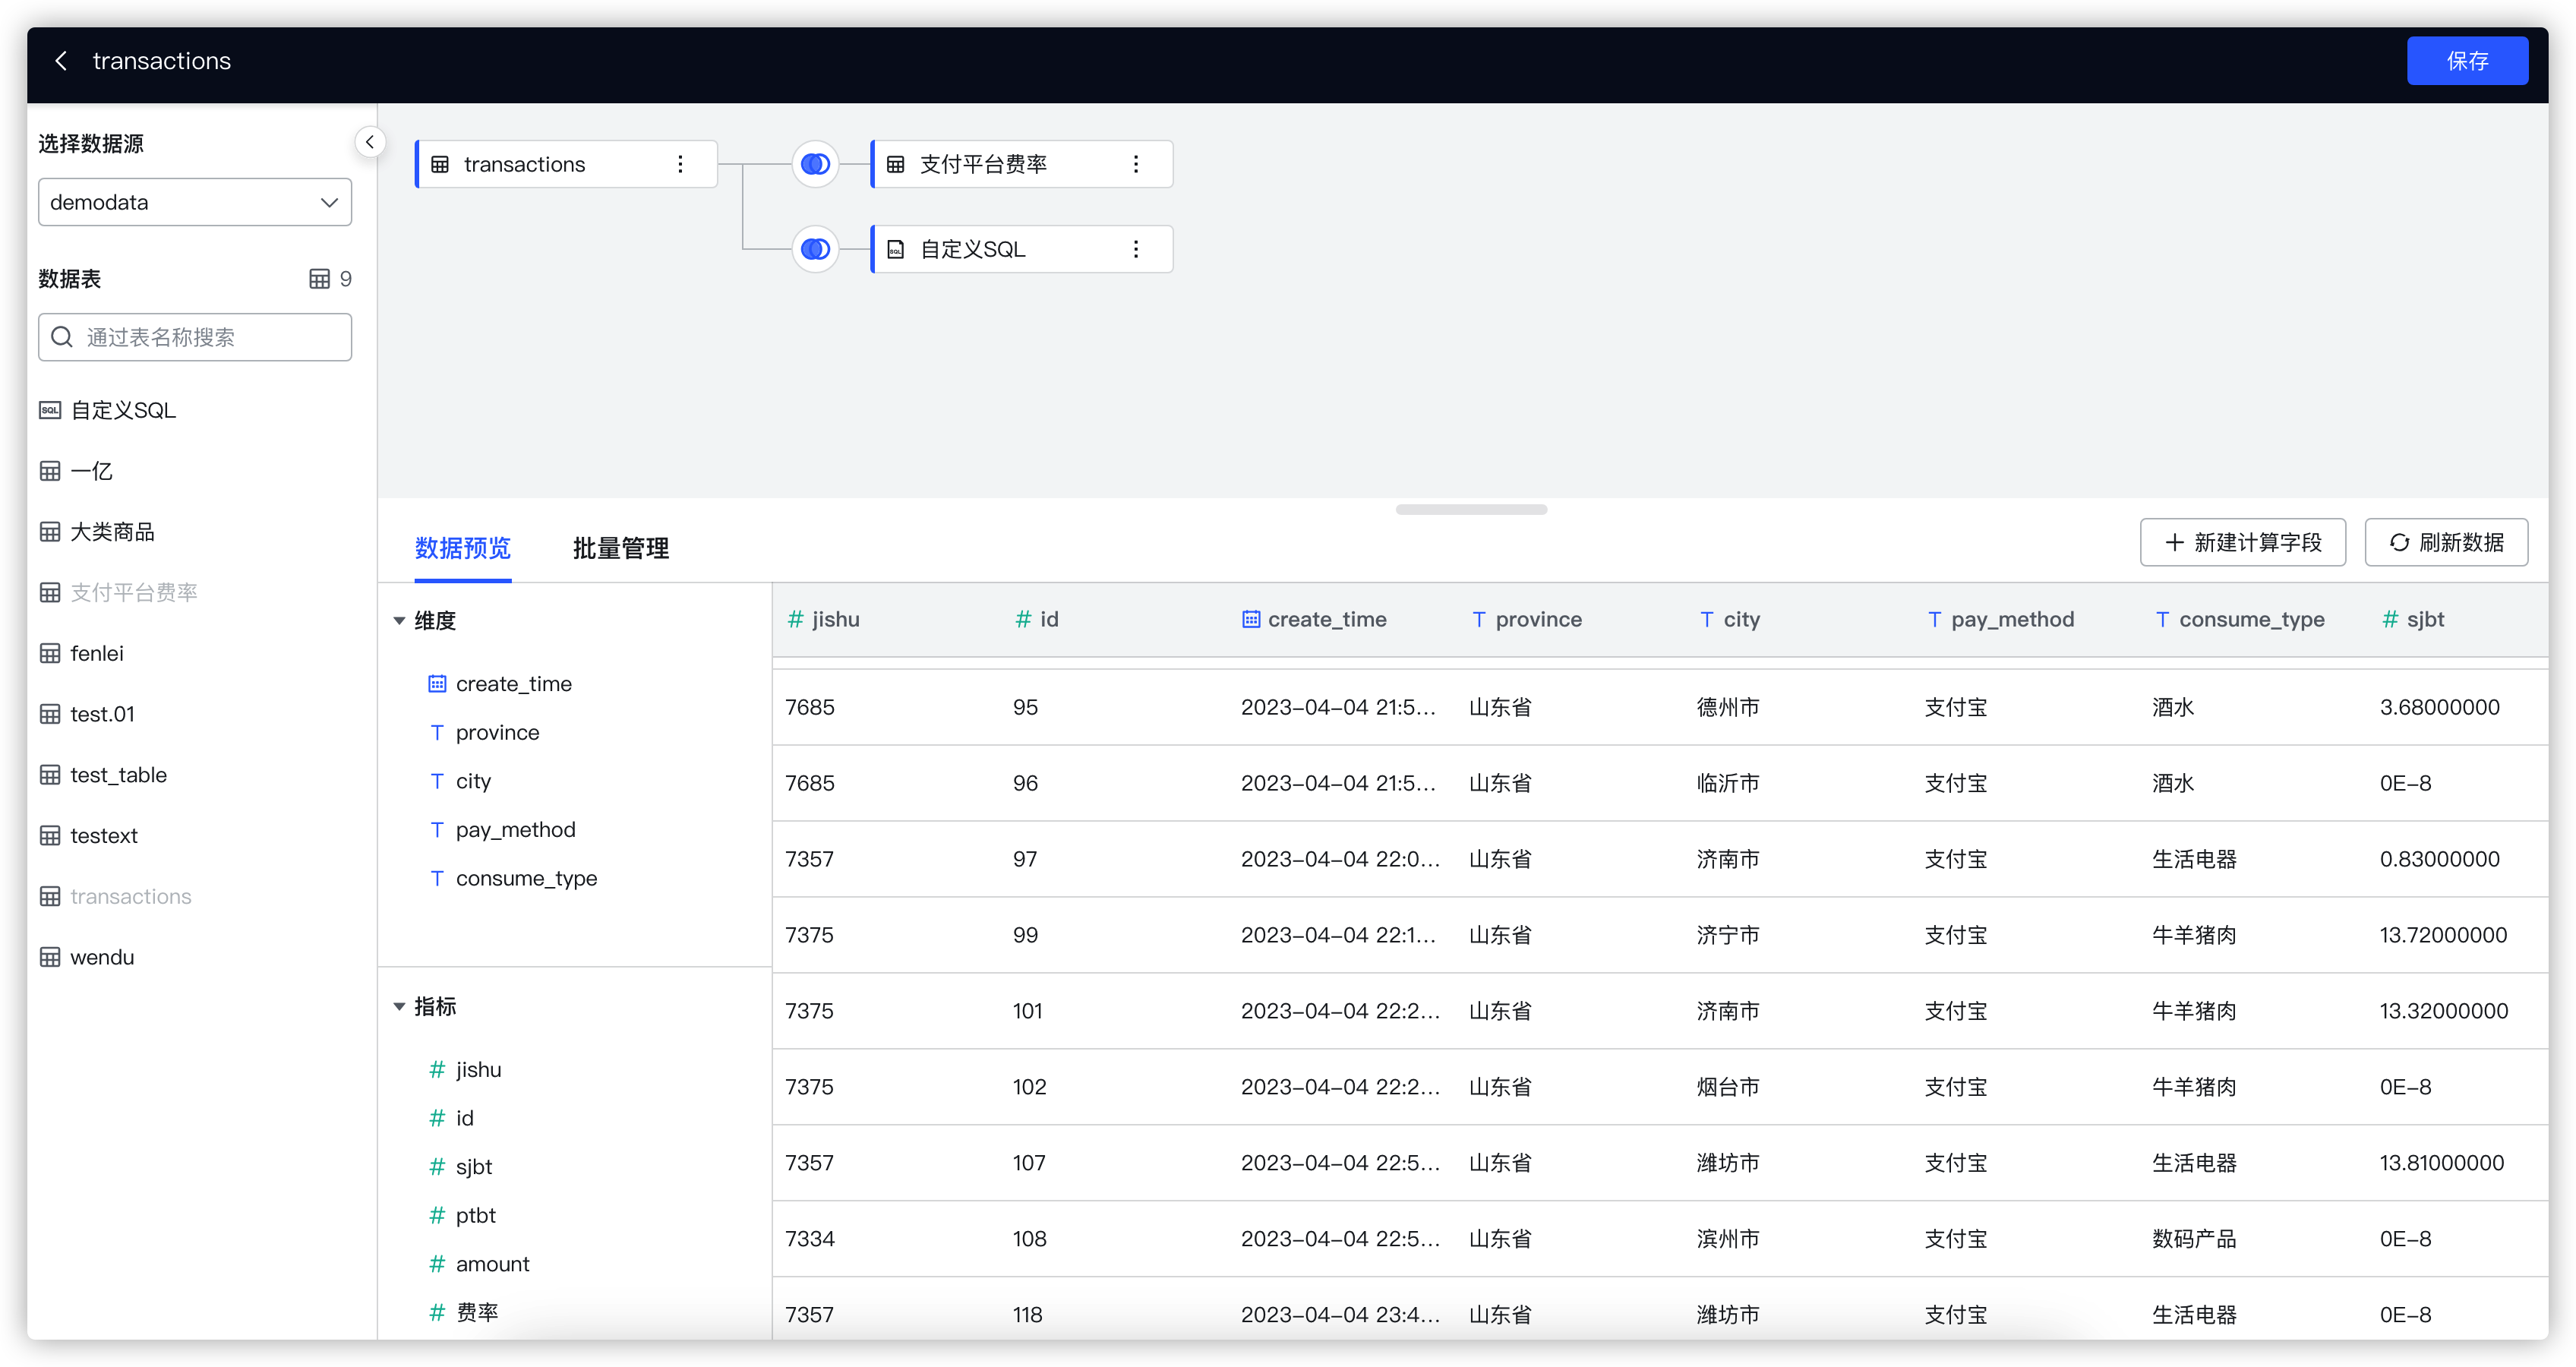Select pay_method in the dimension list

coord(515,830)
